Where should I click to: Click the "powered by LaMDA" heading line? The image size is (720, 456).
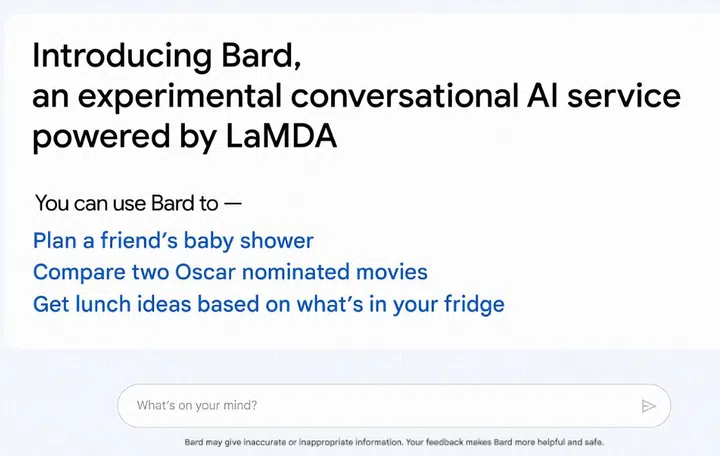point(184,137)
